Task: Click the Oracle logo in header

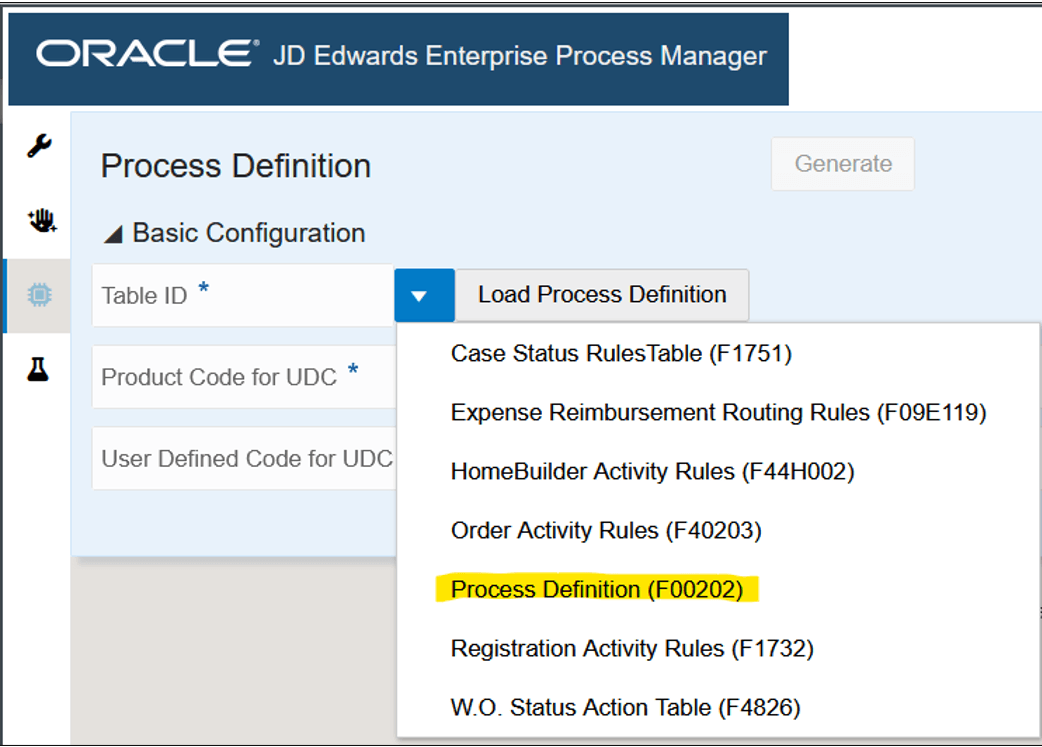Action: tap(147, 54)
